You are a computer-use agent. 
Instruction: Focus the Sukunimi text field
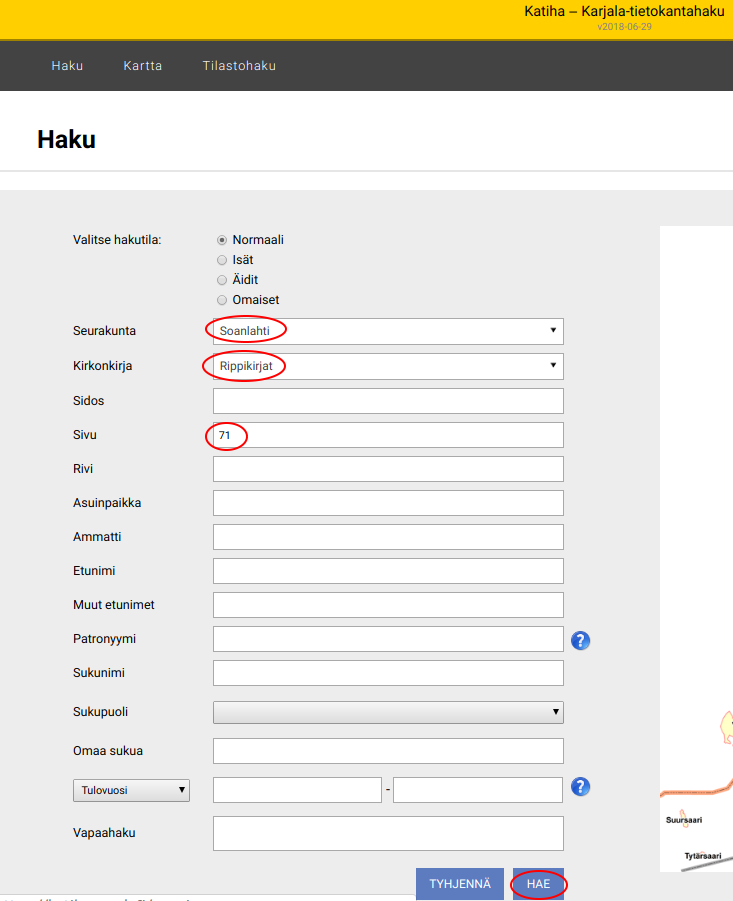pyautogui.click(x=388, y=673)
